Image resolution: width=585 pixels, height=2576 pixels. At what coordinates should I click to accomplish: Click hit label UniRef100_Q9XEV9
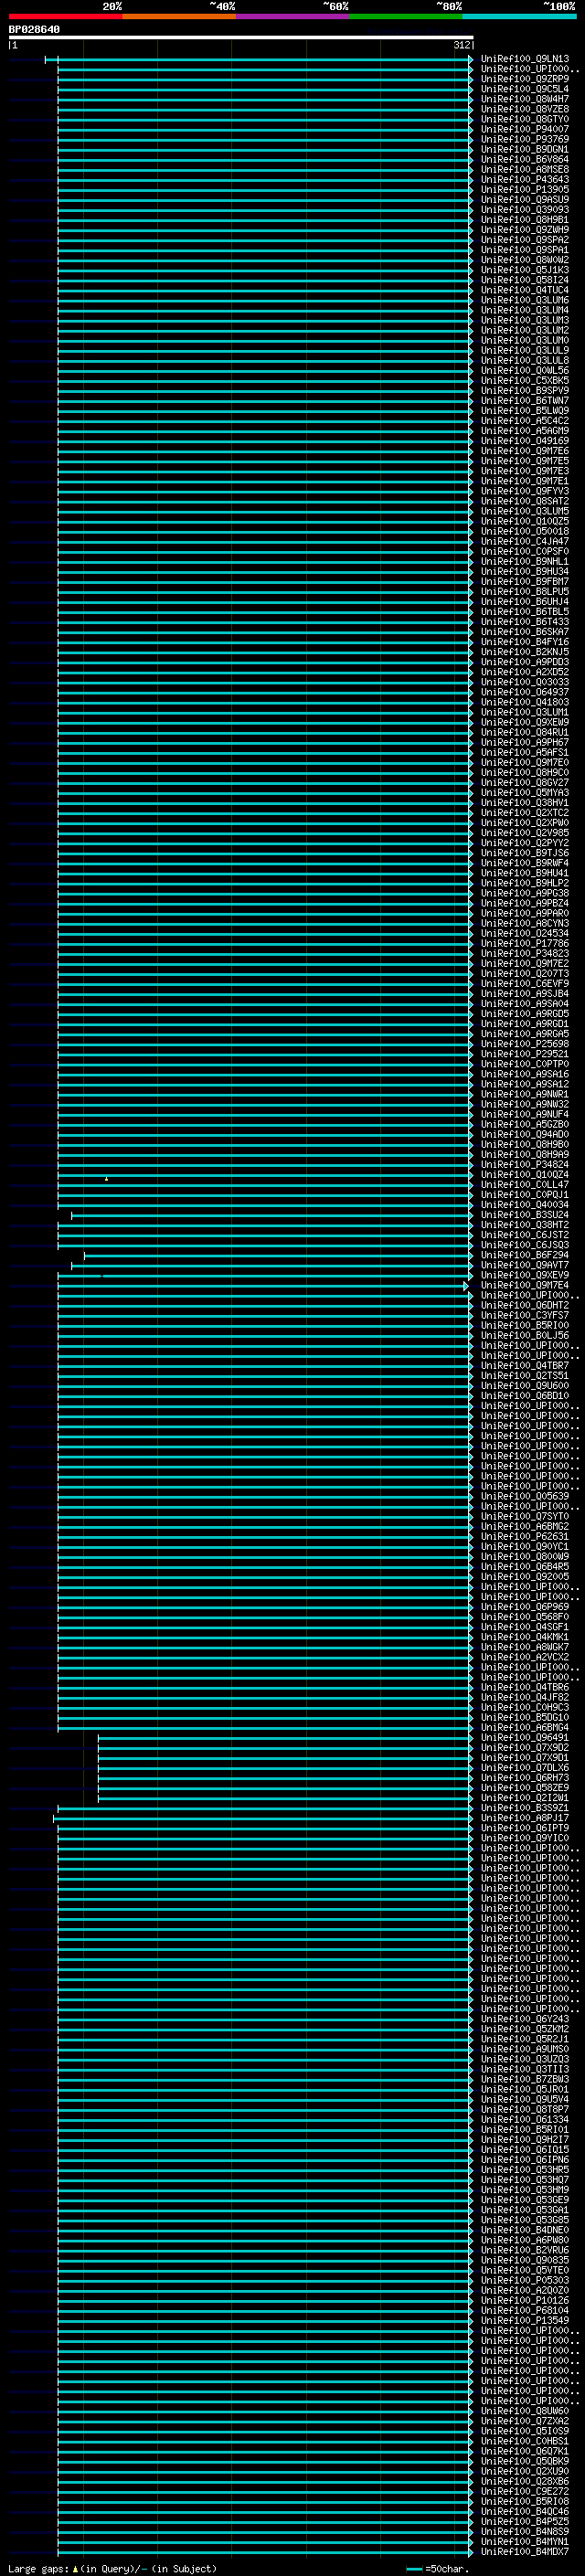(524, 1275)
